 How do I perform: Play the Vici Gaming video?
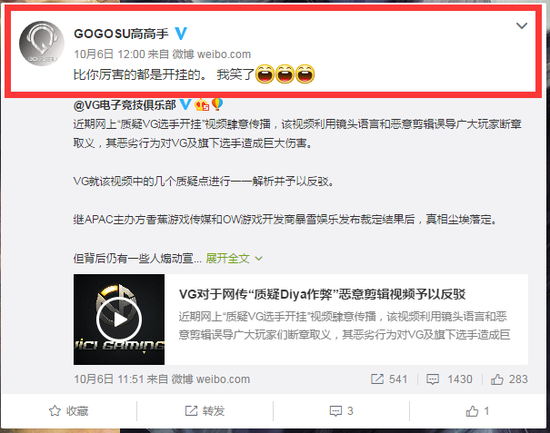click(119, 319)
